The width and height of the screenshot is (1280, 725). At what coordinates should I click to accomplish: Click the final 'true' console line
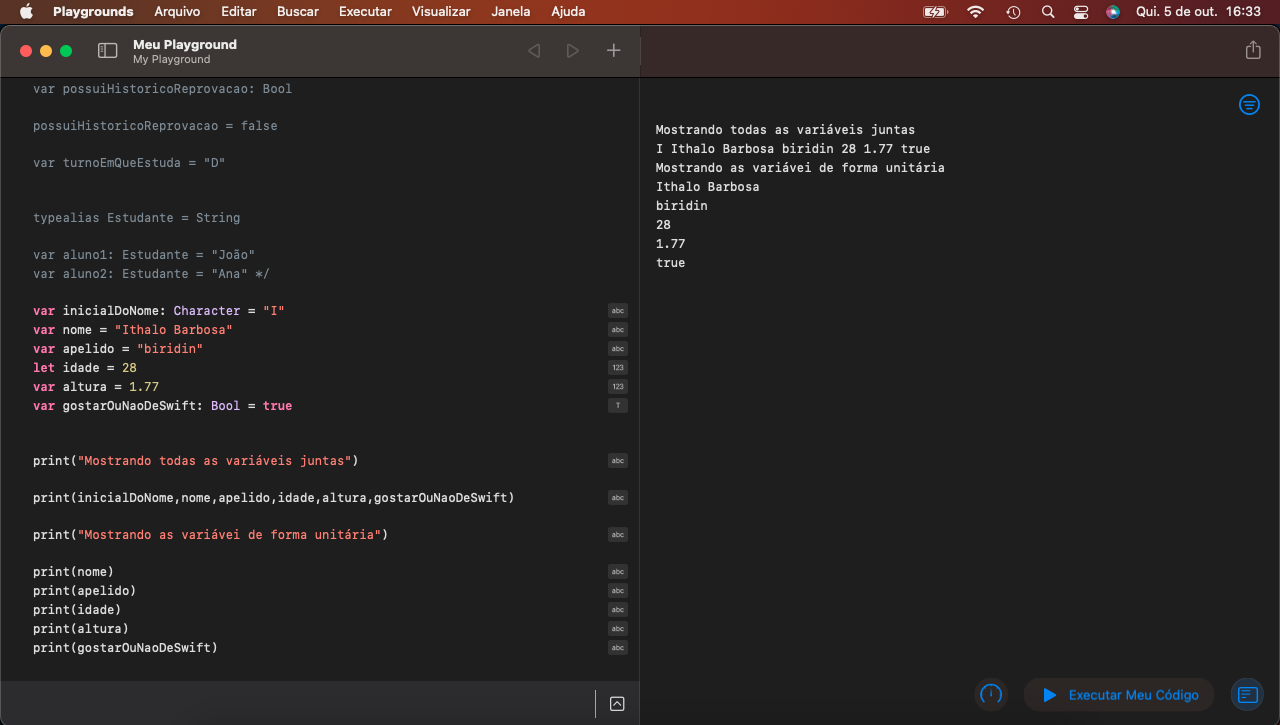(671, 263)
